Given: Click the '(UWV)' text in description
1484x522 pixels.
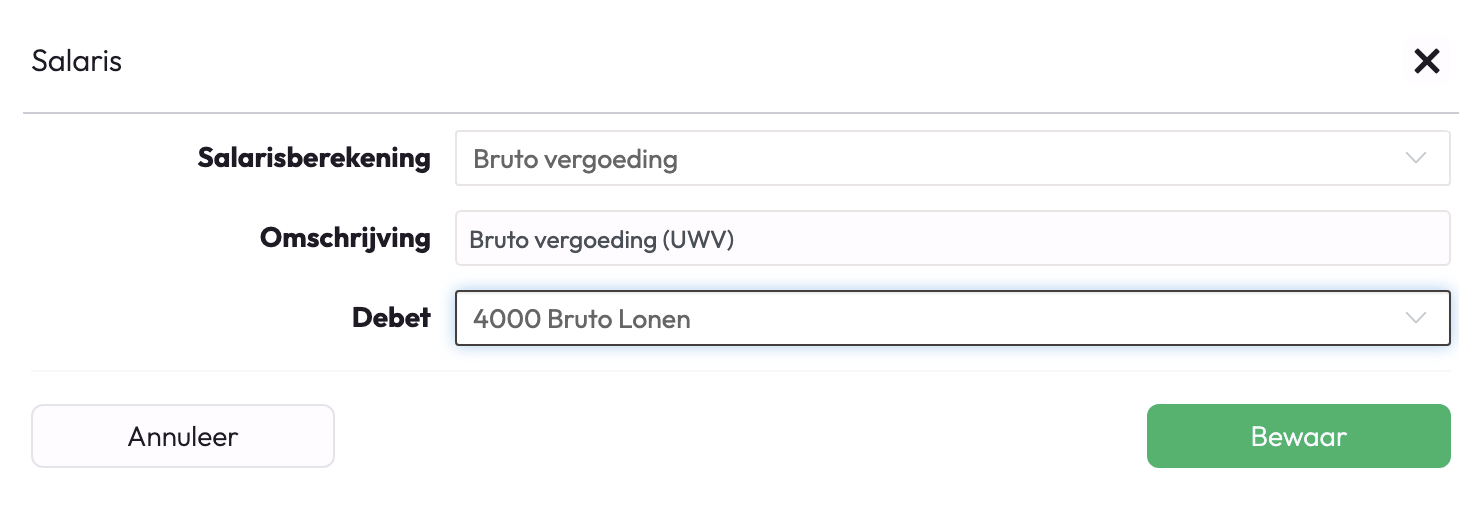Looking at the screenshot, I should (697, 239).
